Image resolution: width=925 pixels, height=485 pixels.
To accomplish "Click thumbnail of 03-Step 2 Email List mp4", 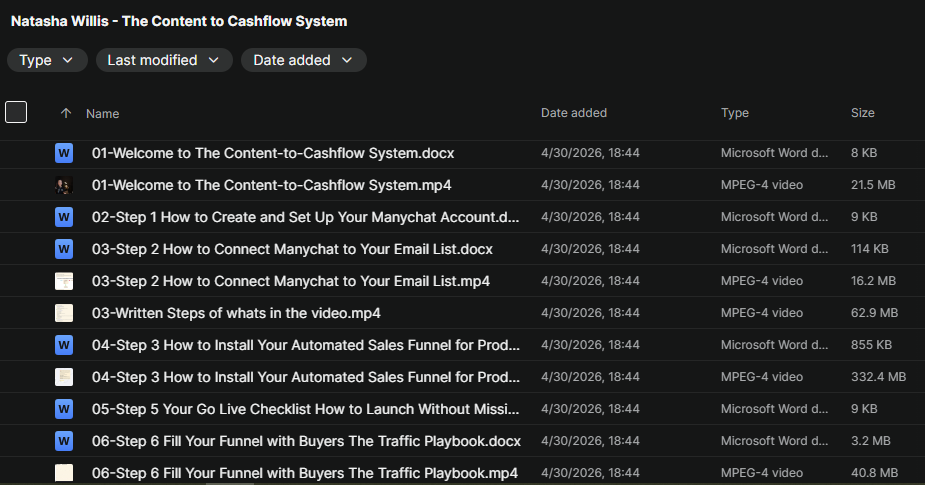I will pyautogui.click(x=64, y=281).
